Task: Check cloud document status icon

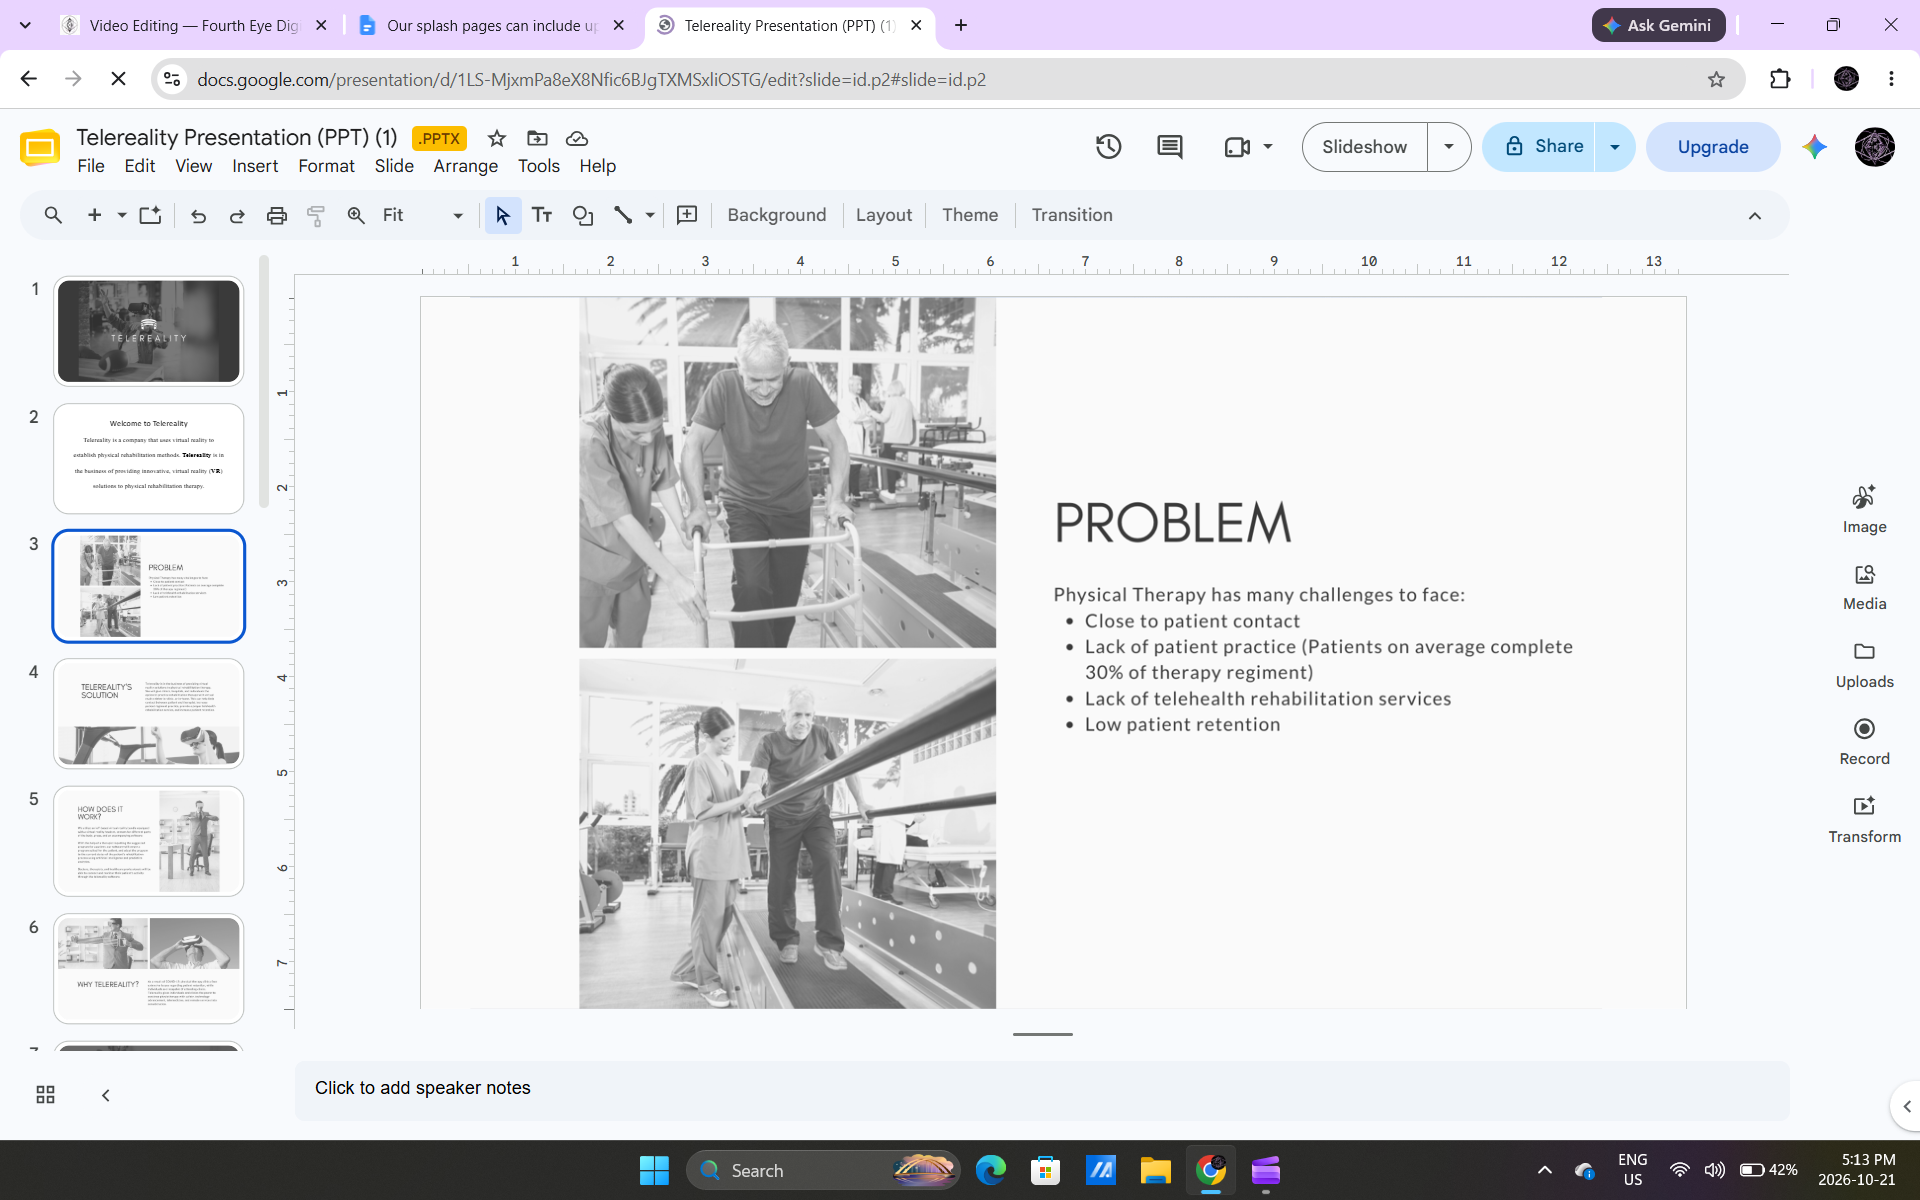Action: coord(577,138)
